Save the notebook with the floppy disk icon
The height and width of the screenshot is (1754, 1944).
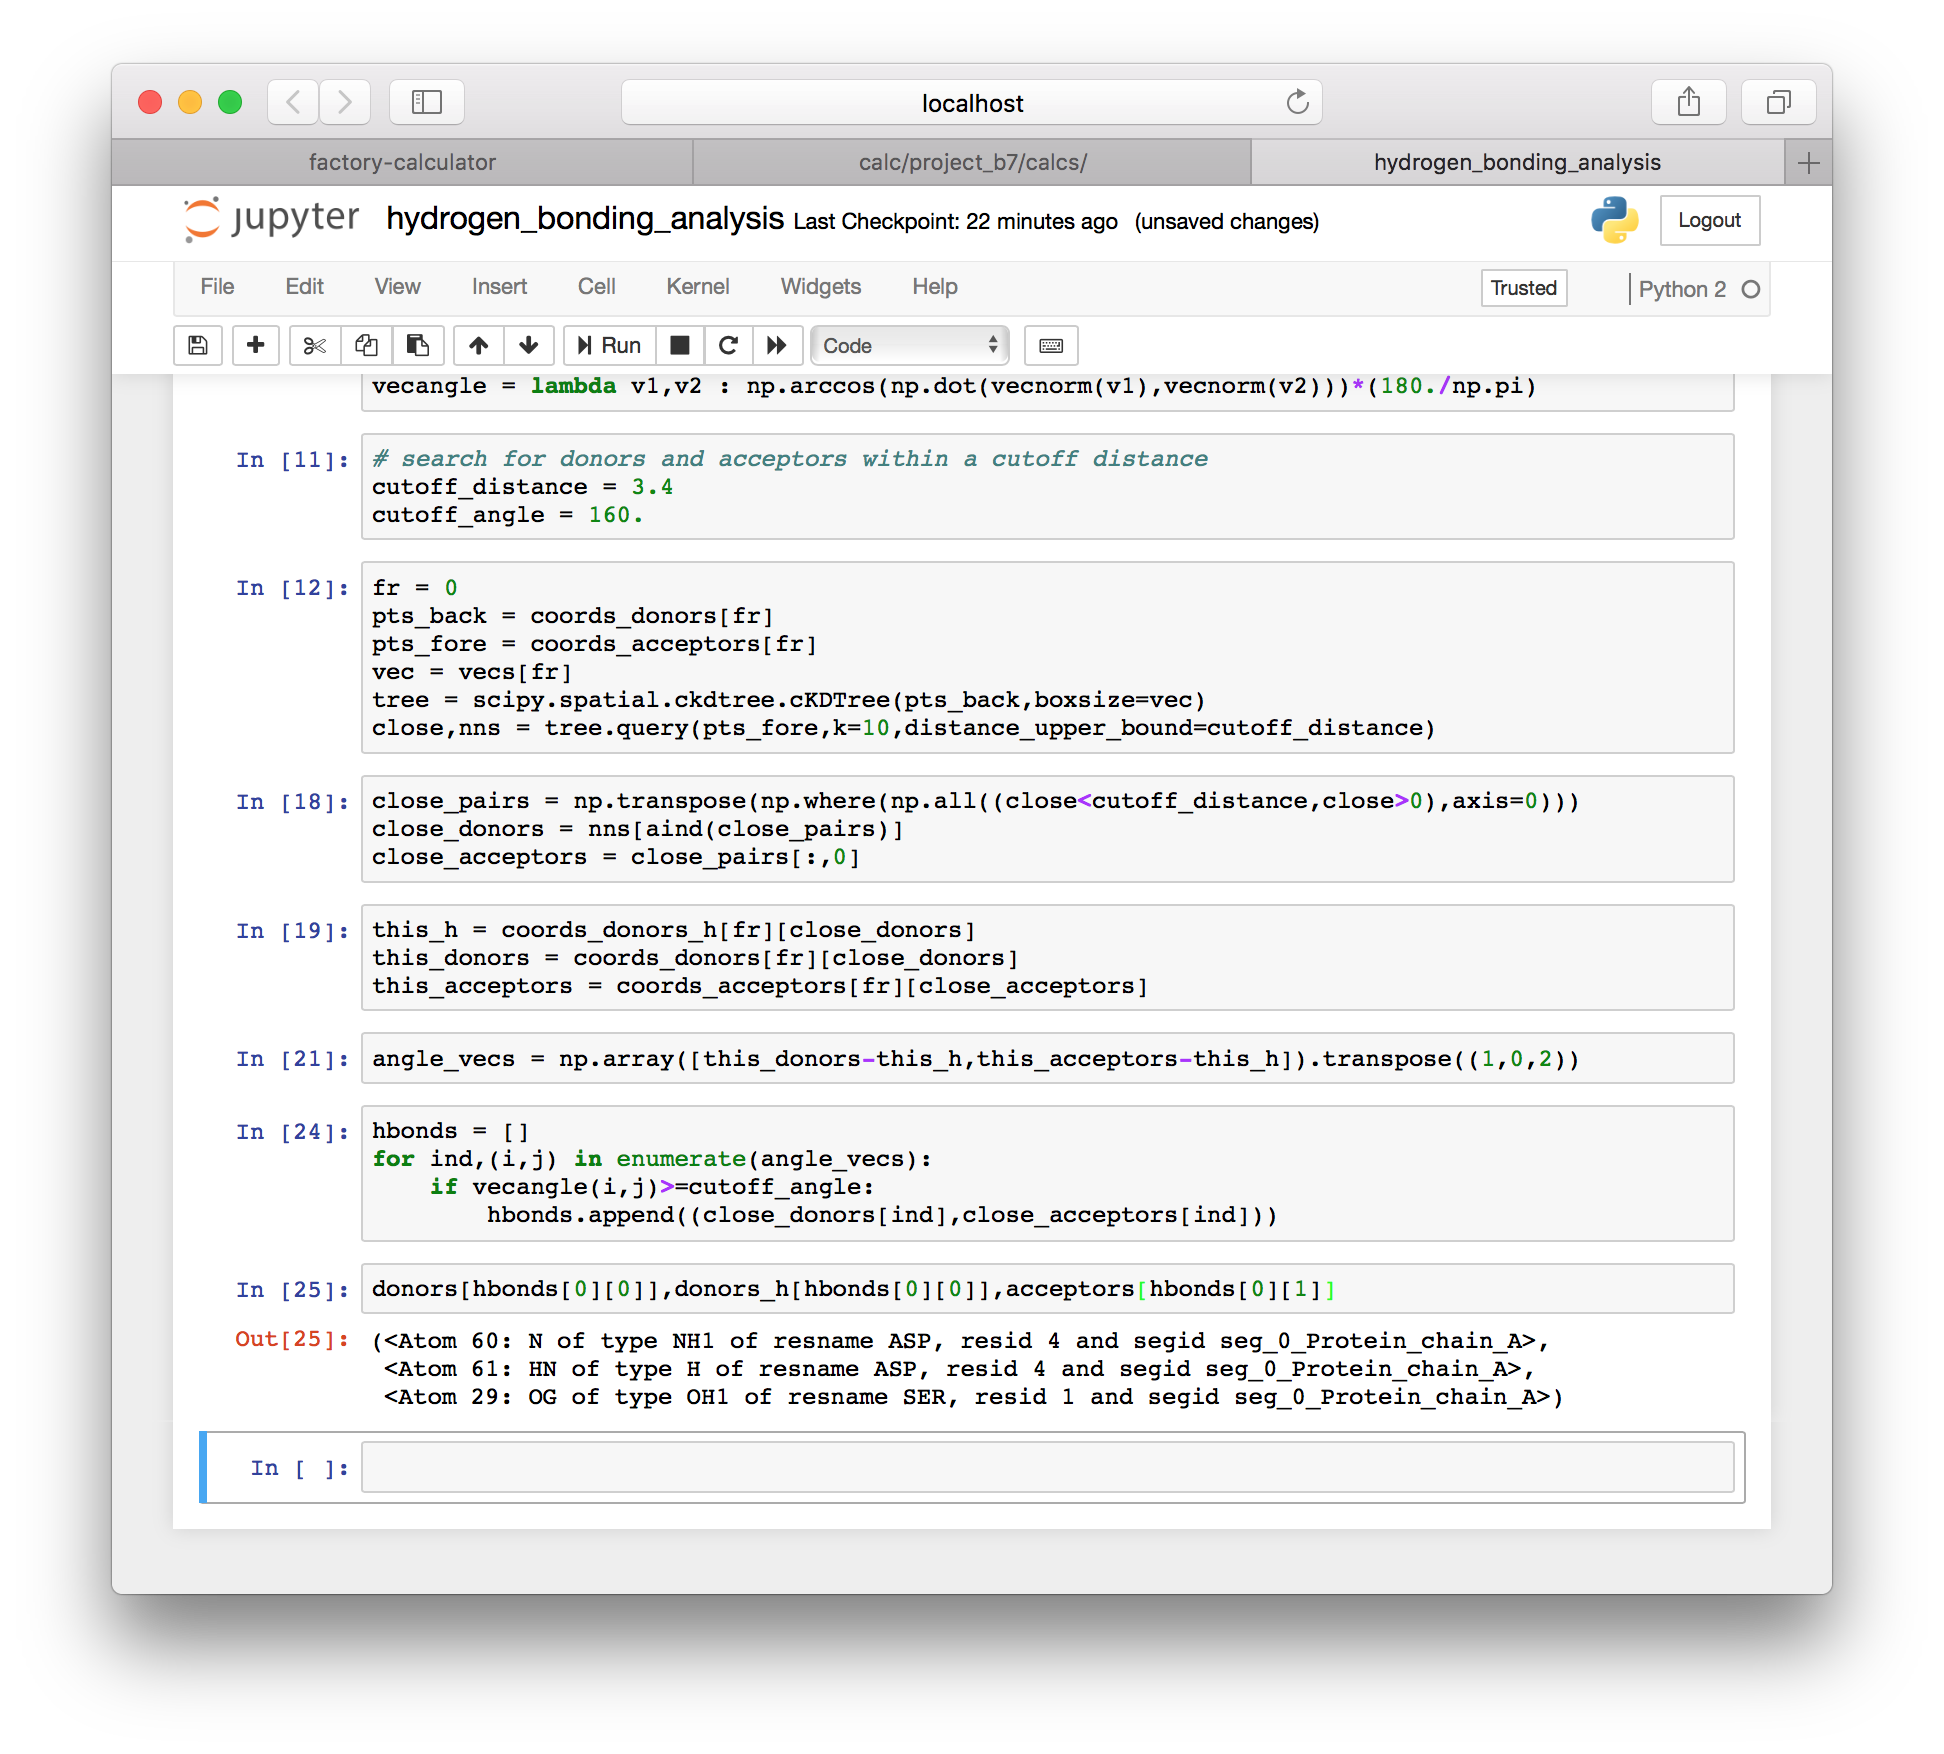198,345
